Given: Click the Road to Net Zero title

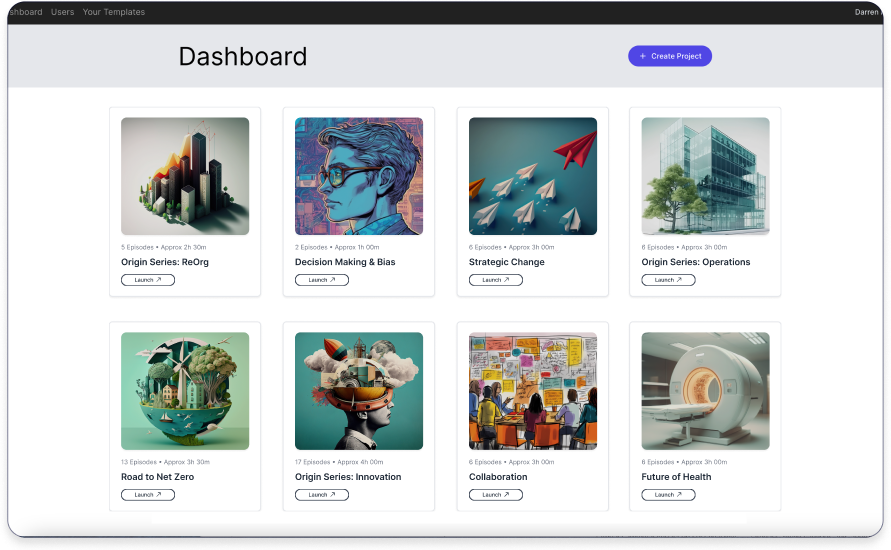Looking at the screenshot, I should coord(157,477).
